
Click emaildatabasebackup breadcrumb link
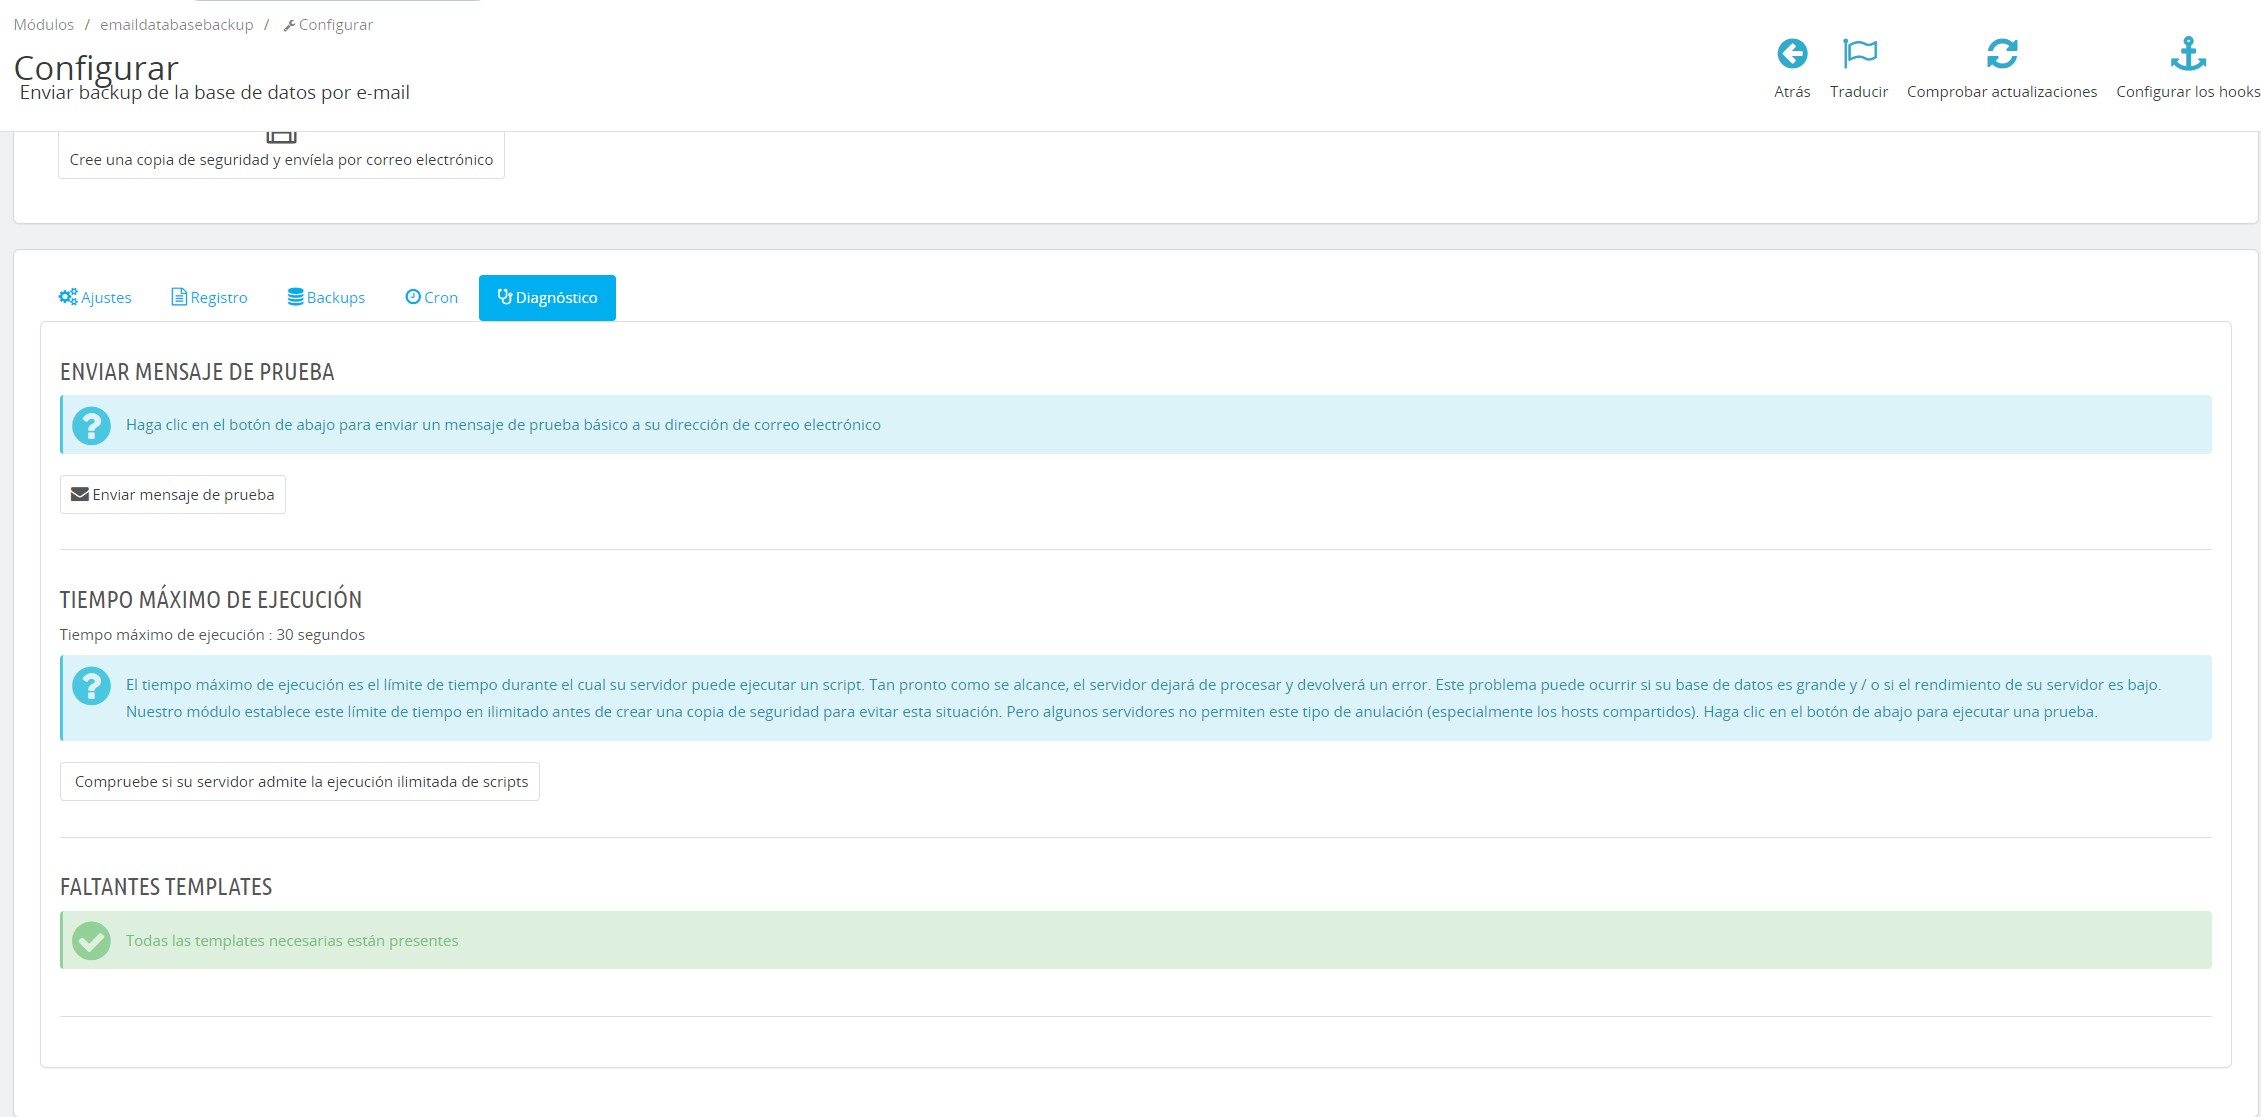point(177,25)
